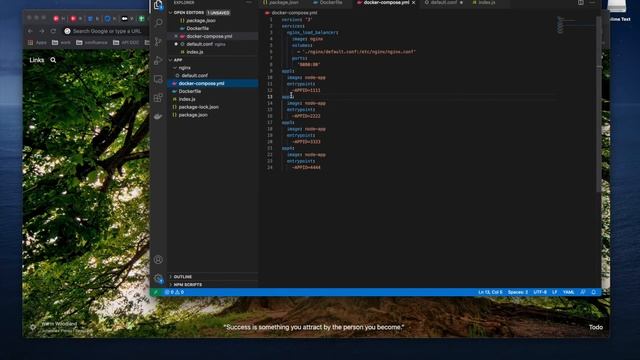The height and width of the screenshot is (360, 640).
Task: Click the browser address bar search field
Action: [x=105, y=31]
